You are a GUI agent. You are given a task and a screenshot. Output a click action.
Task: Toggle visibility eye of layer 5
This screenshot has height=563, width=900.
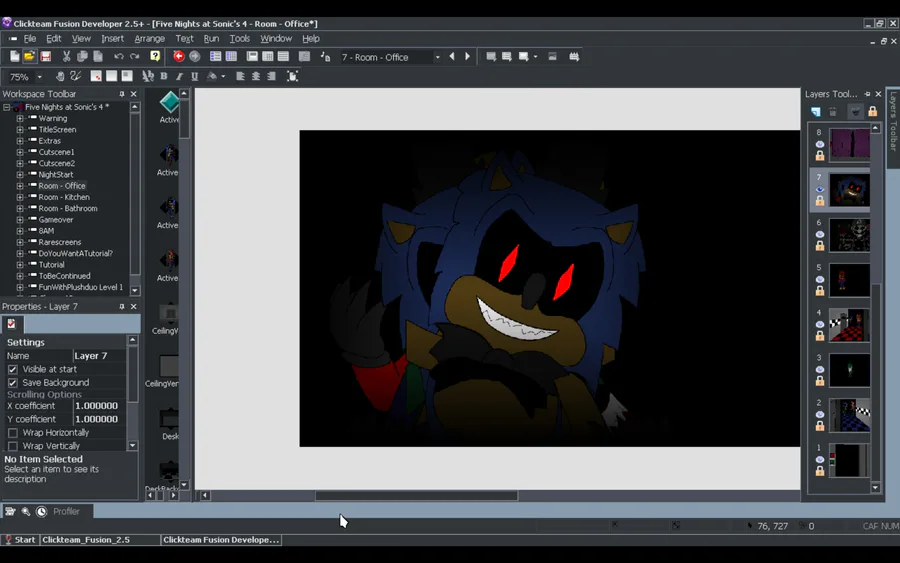click(x=820, y=279)
